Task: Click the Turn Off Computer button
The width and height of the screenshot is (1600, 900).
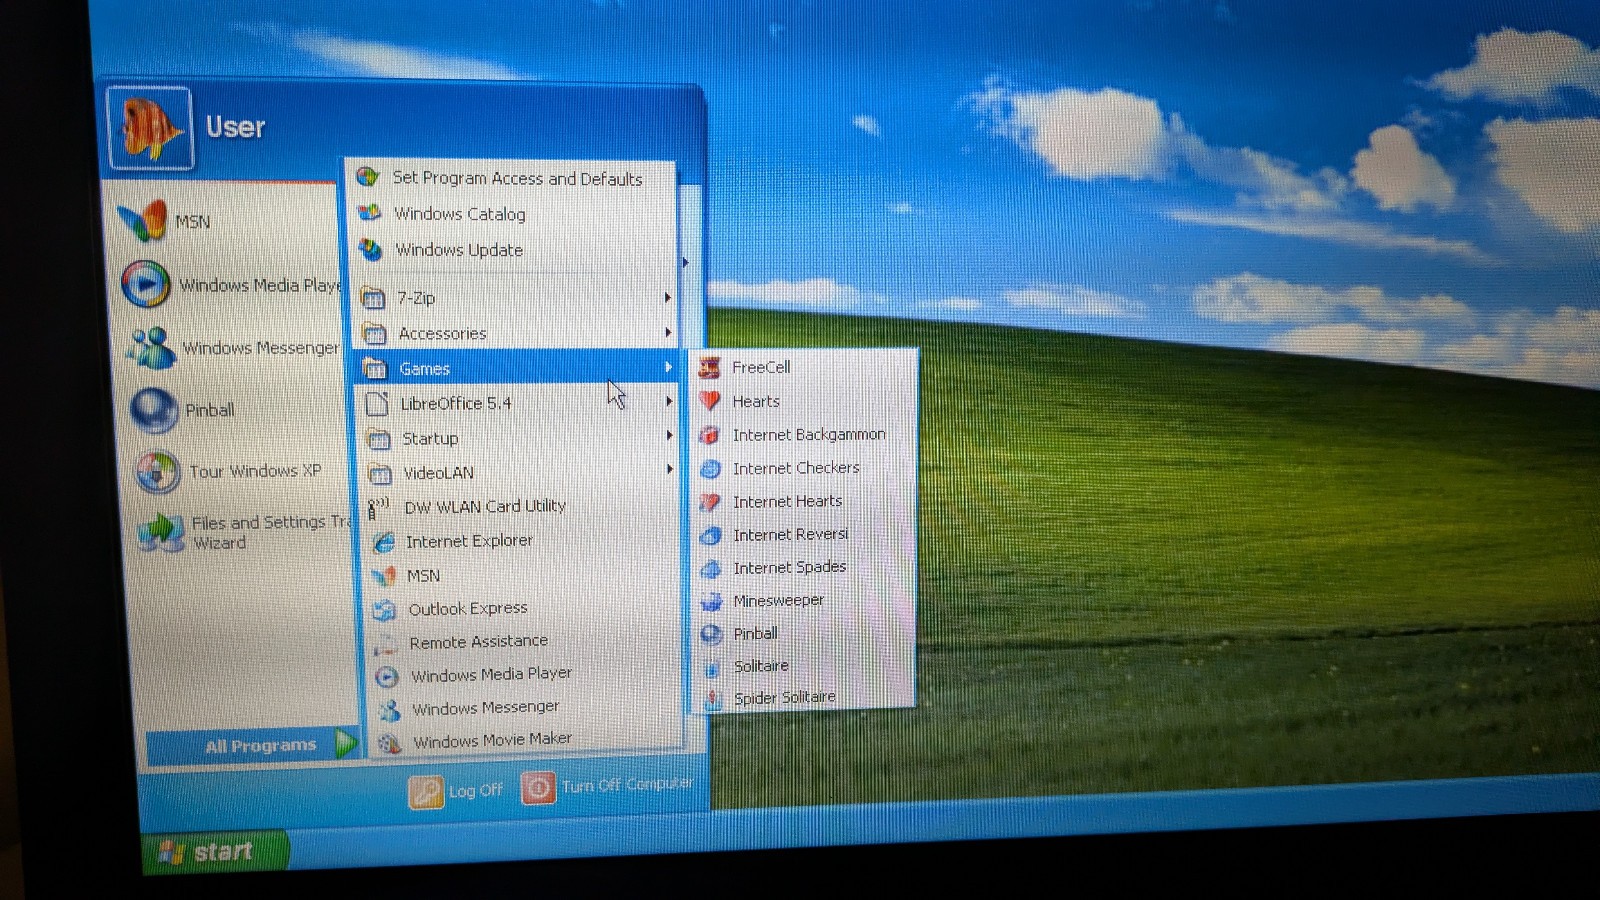Action: pos(608,786)
